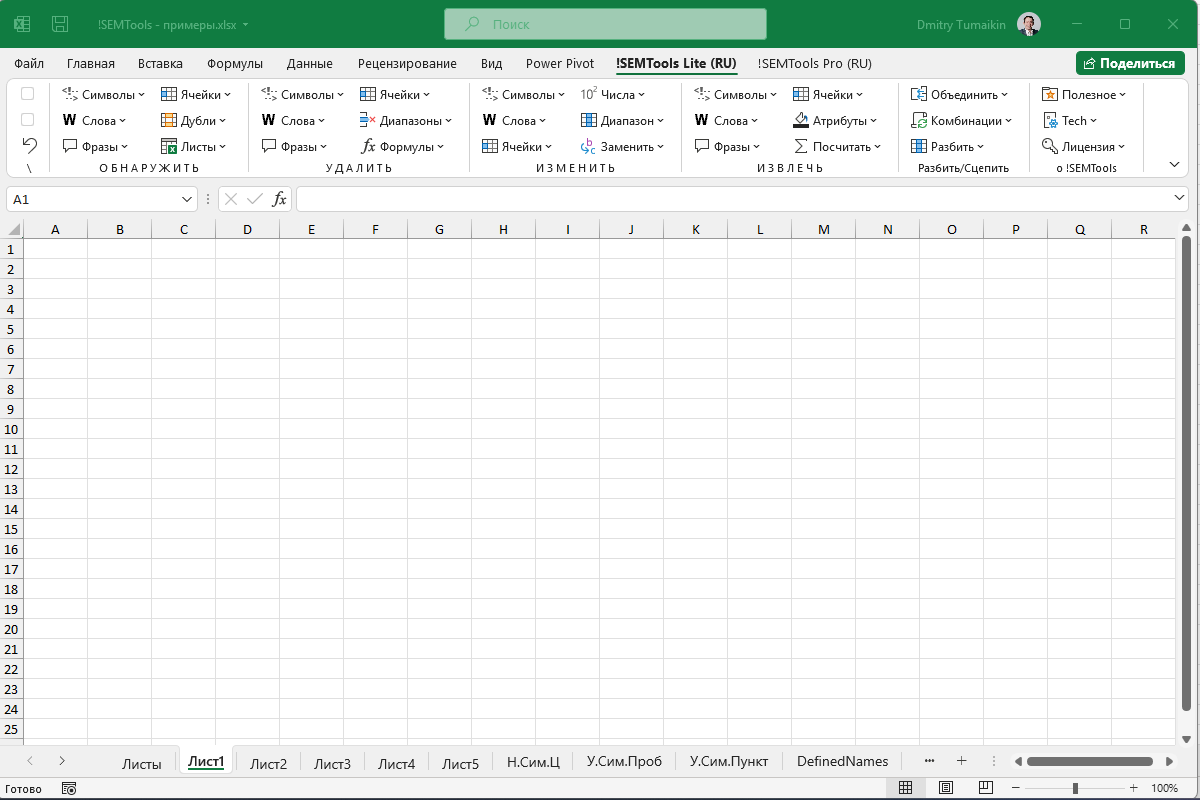Open the Атрибуты tool in the ИЗВЛЕЧЬ group
The height and width of the screenshot is (800, 1200).
[835, 121]
